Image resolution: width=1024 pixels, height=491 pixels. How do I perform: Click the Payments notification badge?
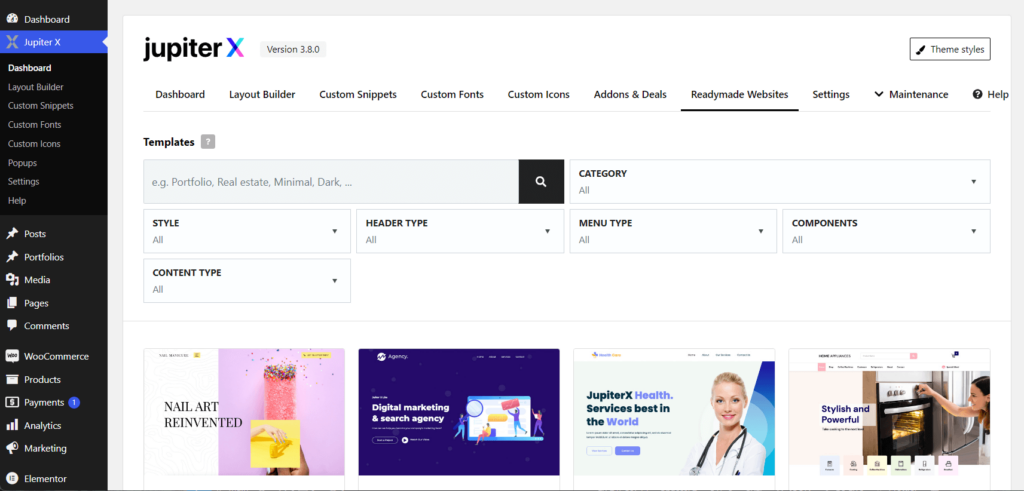pyautogui.click(x=74, y=403)
